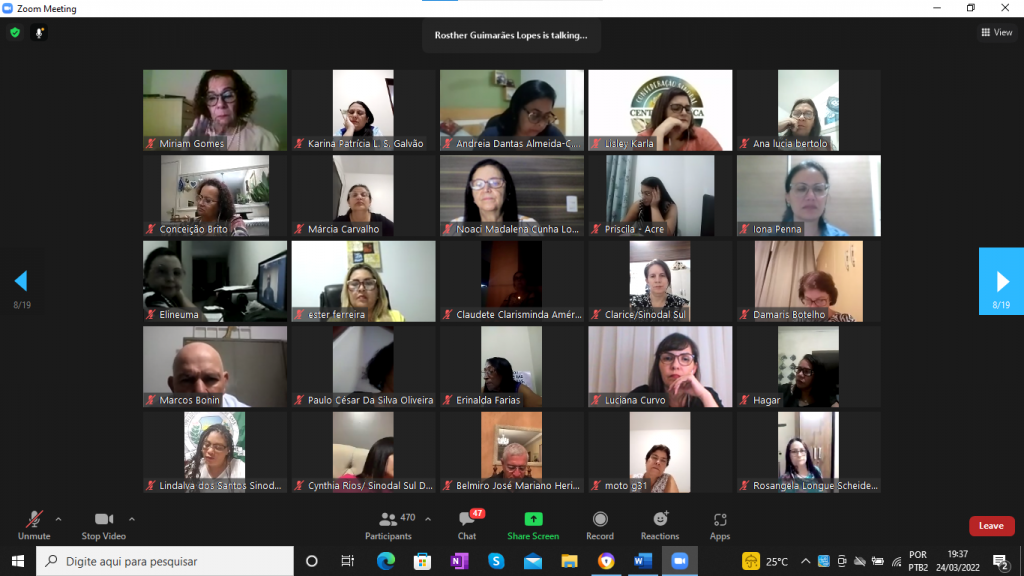Click the muted microphone indicator at top left
The width and height of the screenshot is (1024, 576).
40,33
